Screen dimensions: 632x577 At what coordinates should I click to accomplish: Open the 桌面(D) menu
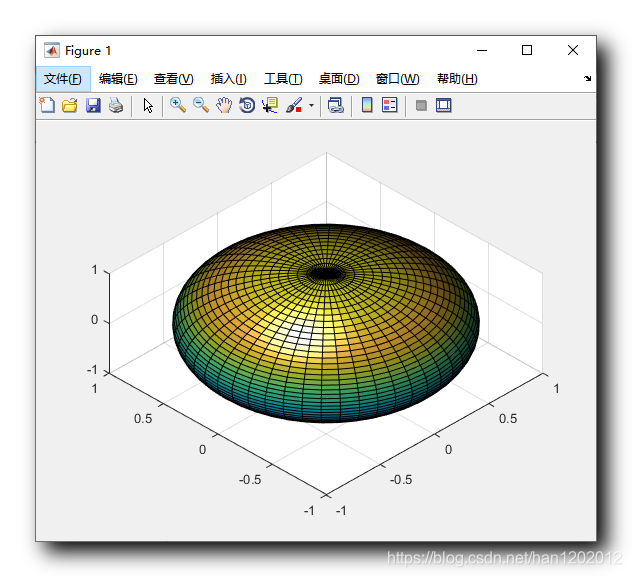(x=339, y=79)
